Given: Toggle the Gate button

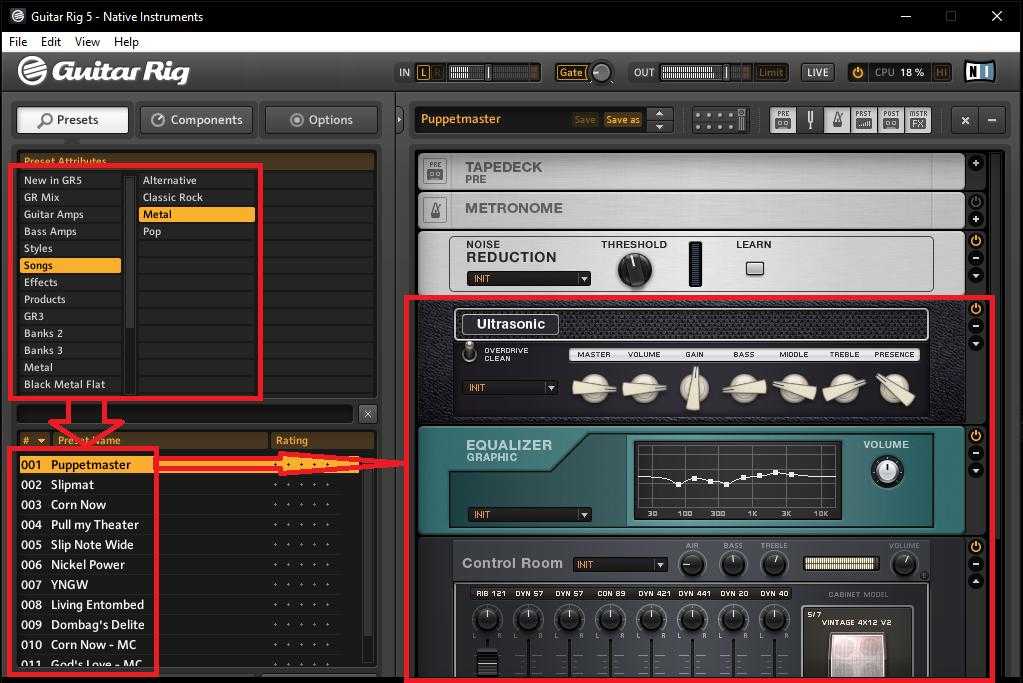Looking at the screenshot, I should [570, 72].
